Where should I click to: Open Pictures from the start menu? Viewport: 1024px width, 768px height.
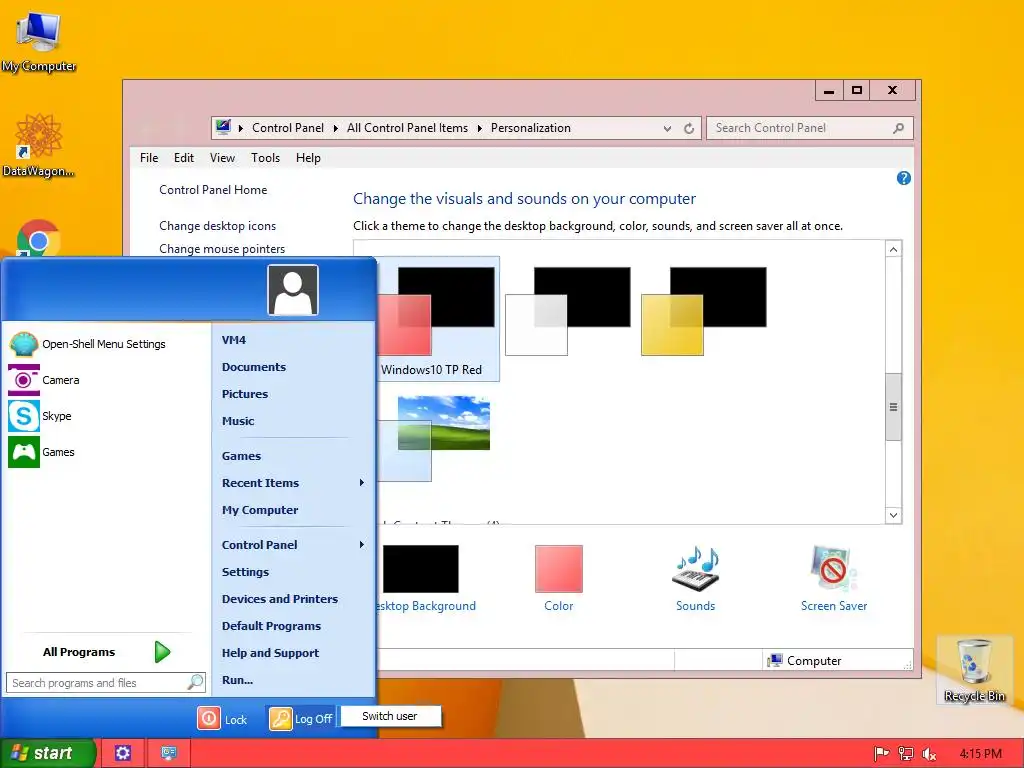[x=245, y=394]
